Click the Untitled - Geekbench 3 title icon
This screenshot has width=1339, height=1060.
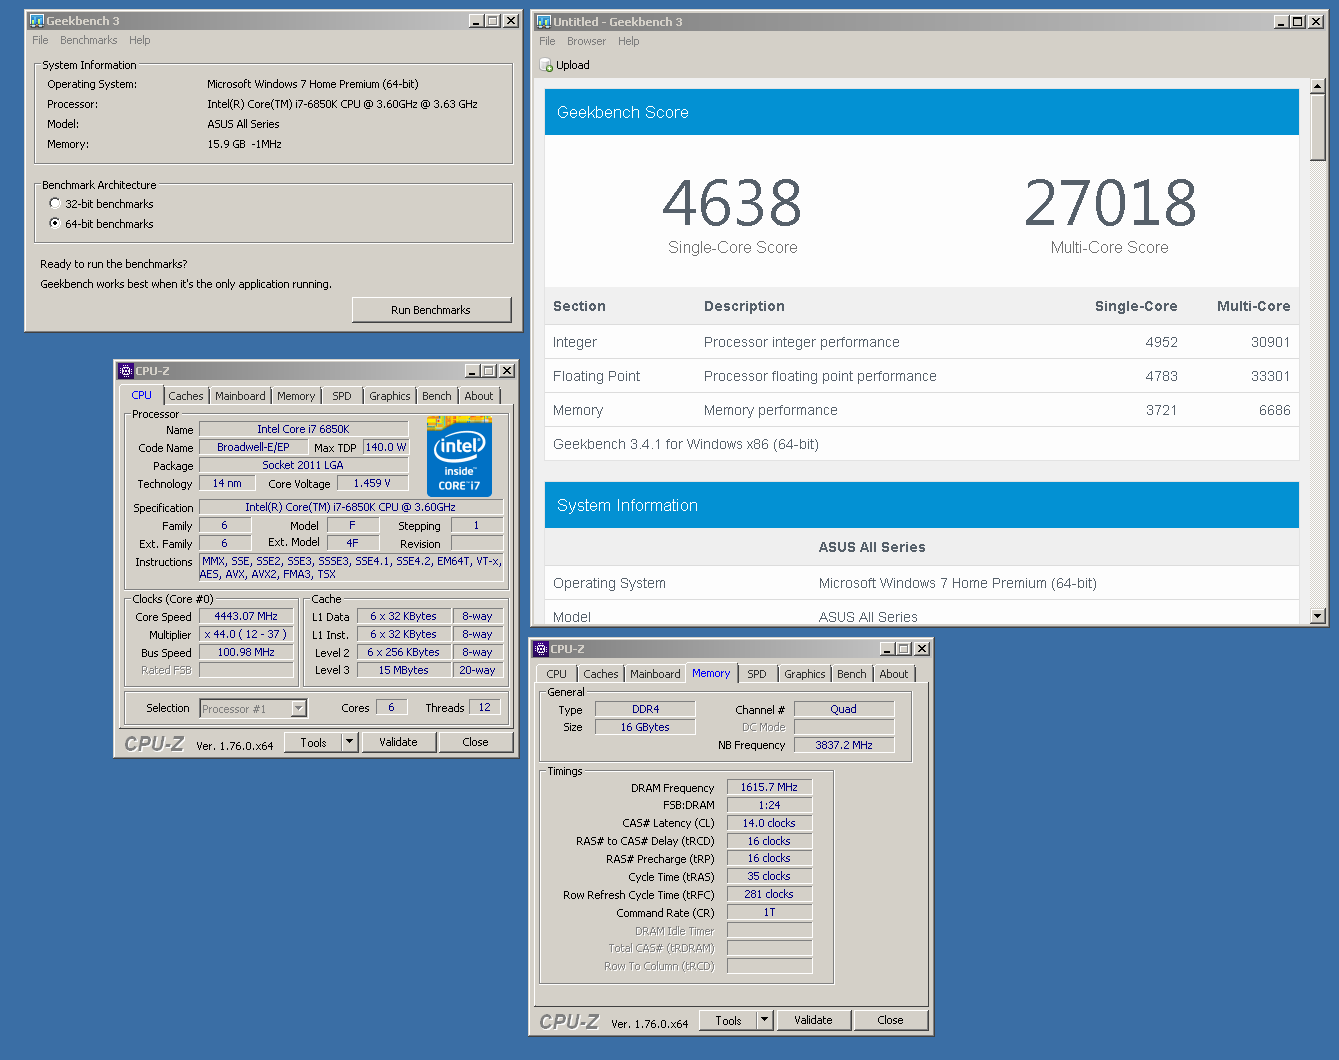click(x=544, y=22)
